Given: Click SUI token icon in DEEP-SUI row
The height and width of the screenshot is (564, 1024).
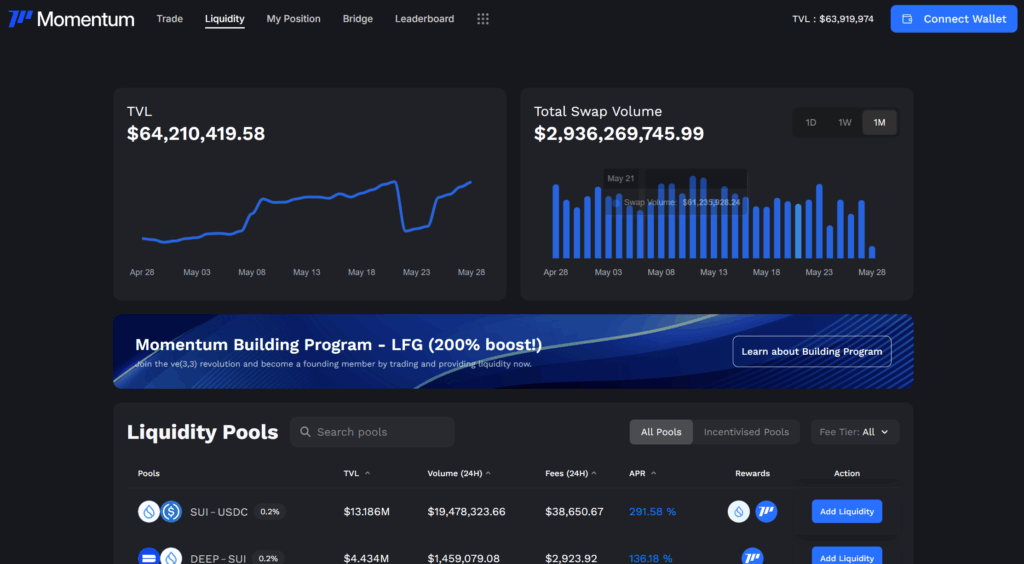Looking at the screenshot, I should (171, 557).
